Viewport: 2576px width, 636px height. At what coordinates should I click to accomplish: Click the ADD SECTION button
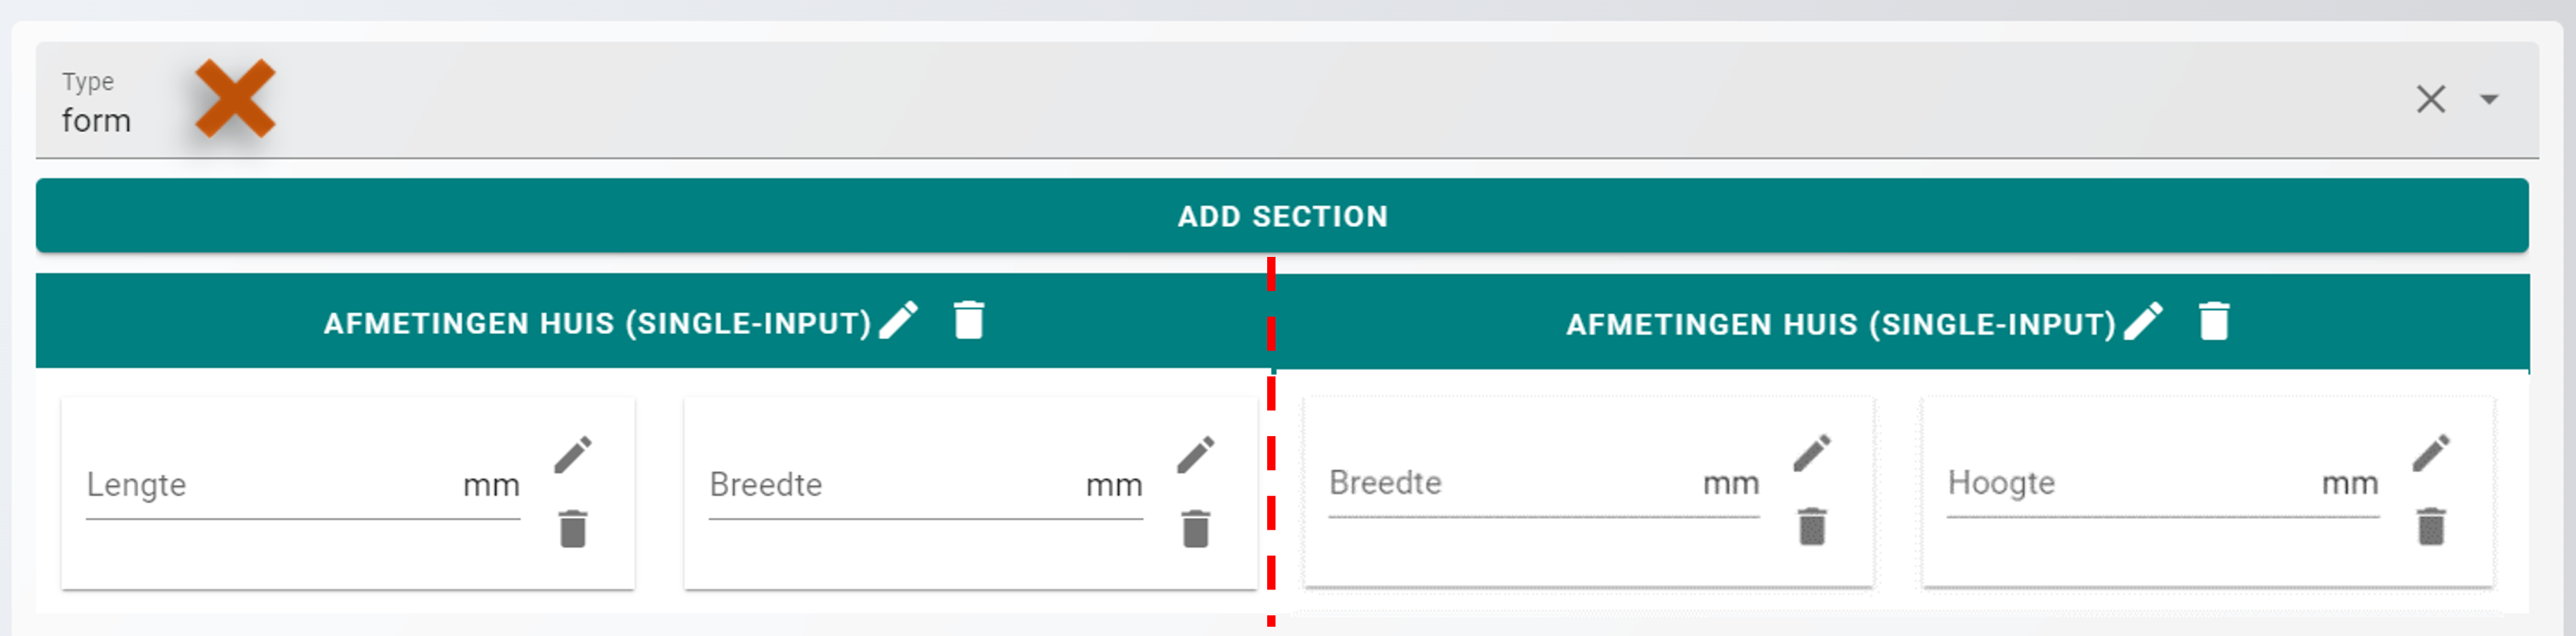(x=1282, y=216)
